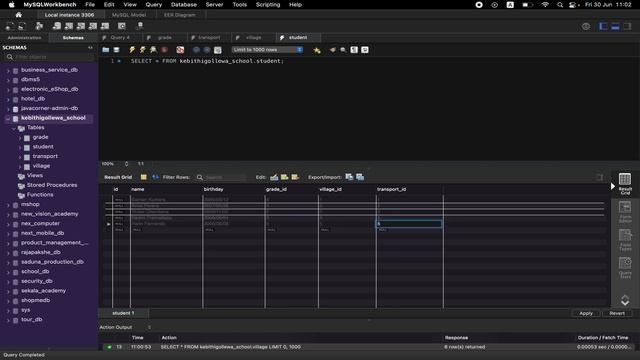This screenshot has height=360, width=640.
Task: Open a SQL script file in editor
Action: 106,50
